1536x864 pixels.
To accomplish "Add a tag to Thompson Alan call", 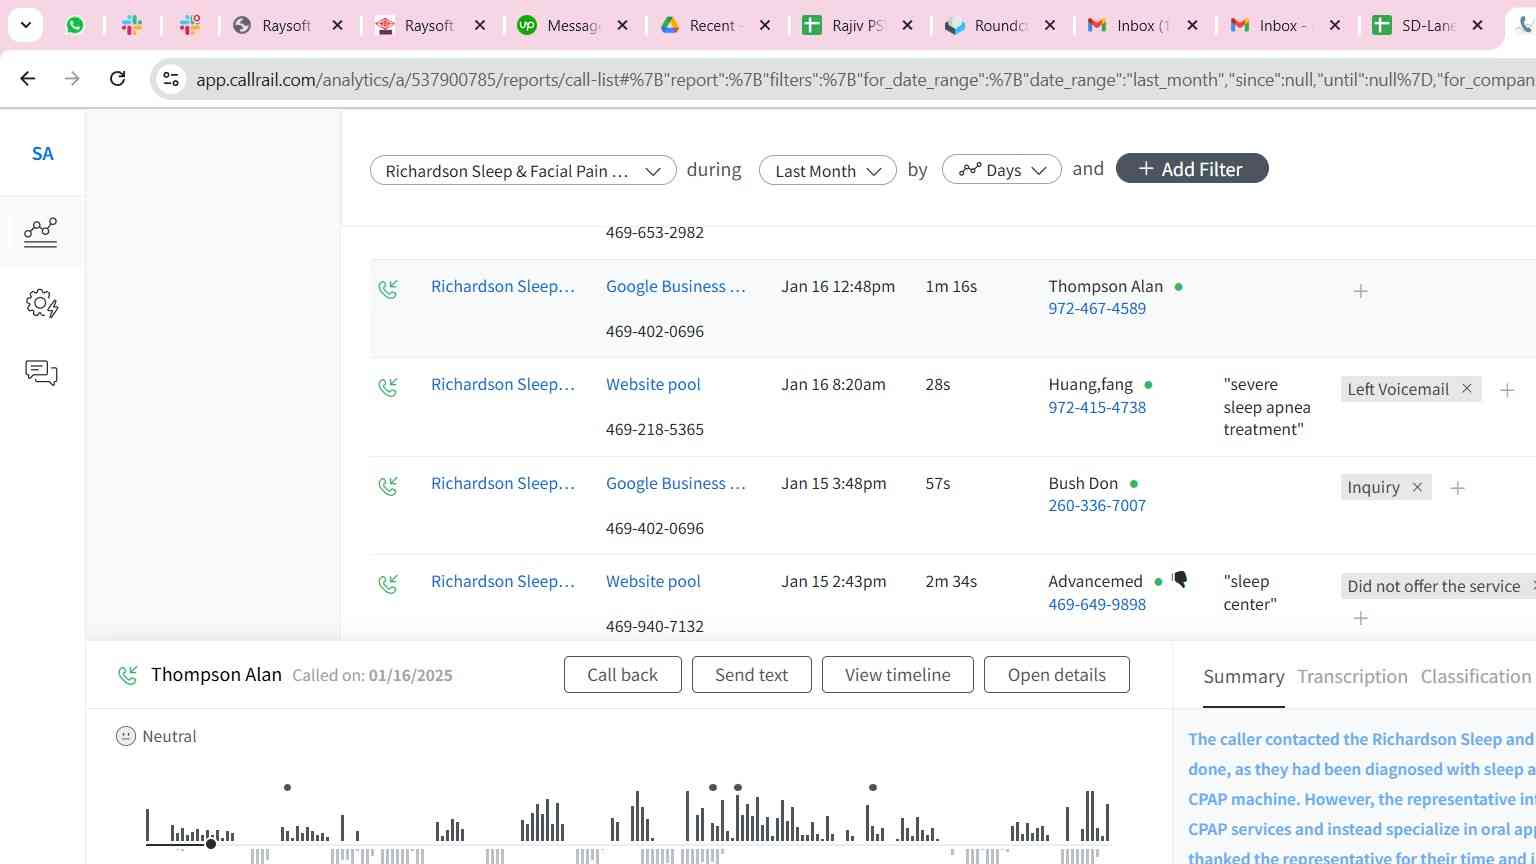I will coord(1360,291).
